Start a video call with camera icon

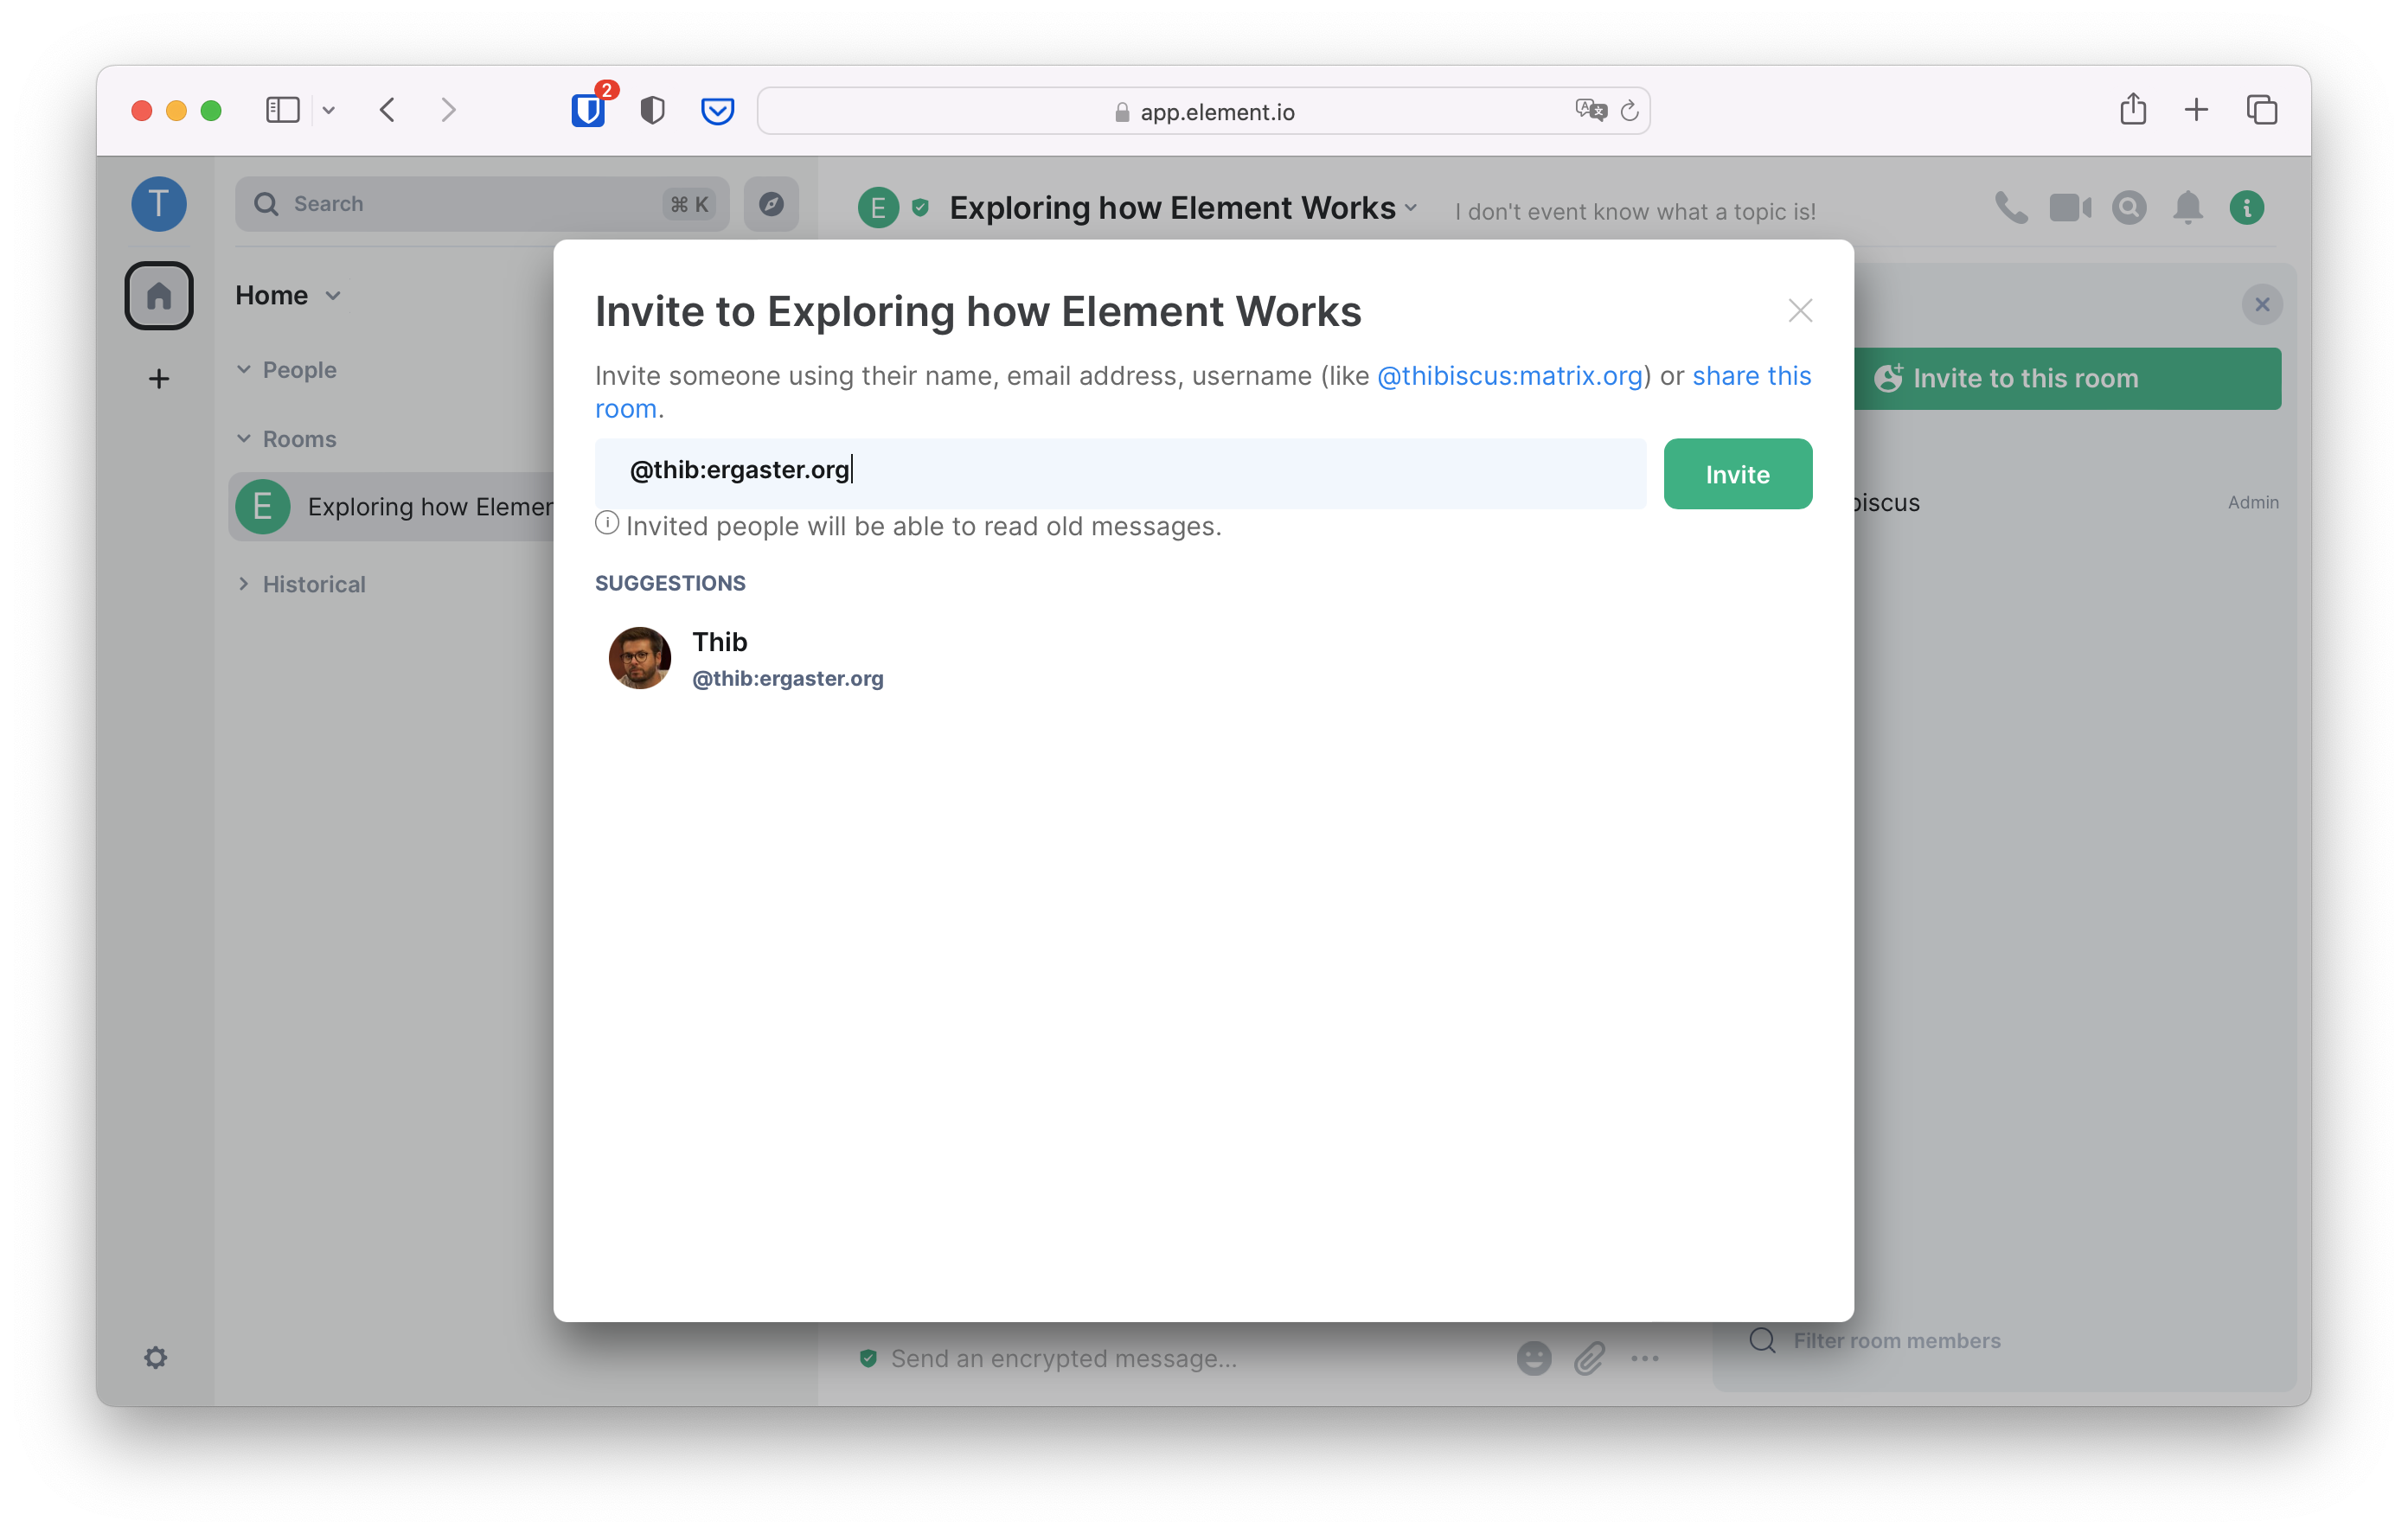[x=2069, y=208]
